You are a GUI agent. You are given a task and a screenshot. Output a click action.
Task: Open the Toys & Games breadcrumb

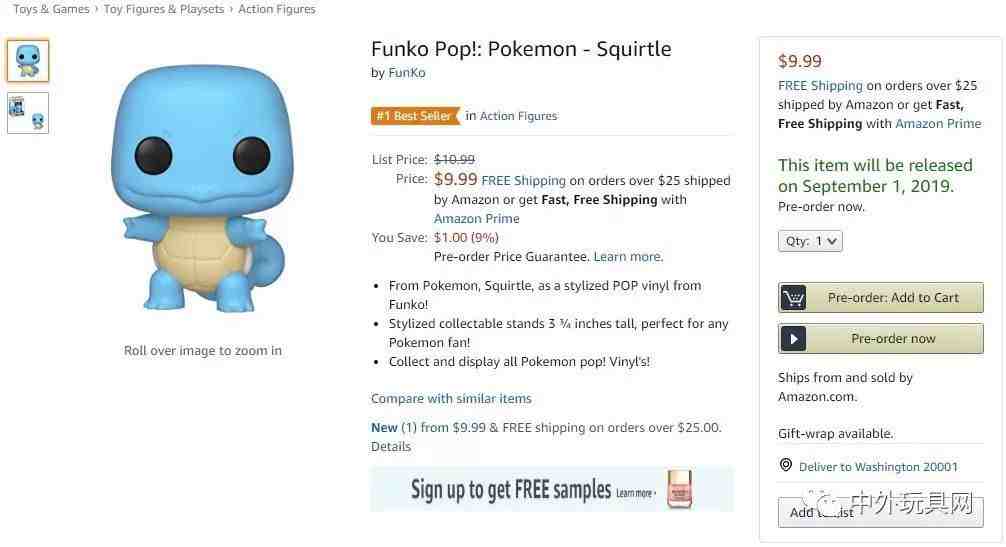51,9
